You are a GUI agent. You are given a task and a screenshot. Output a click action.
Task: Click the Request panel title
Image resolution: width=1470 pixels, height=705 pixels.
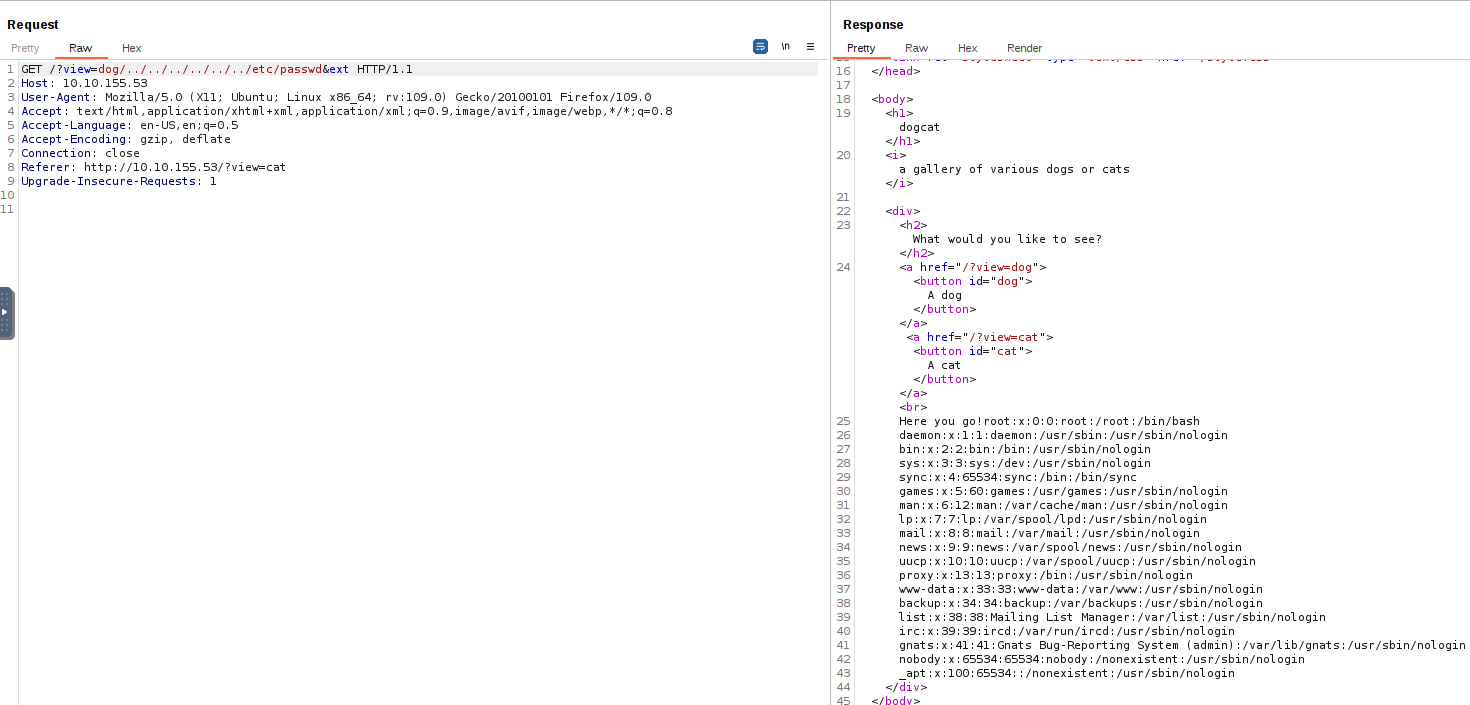(33, 24)
